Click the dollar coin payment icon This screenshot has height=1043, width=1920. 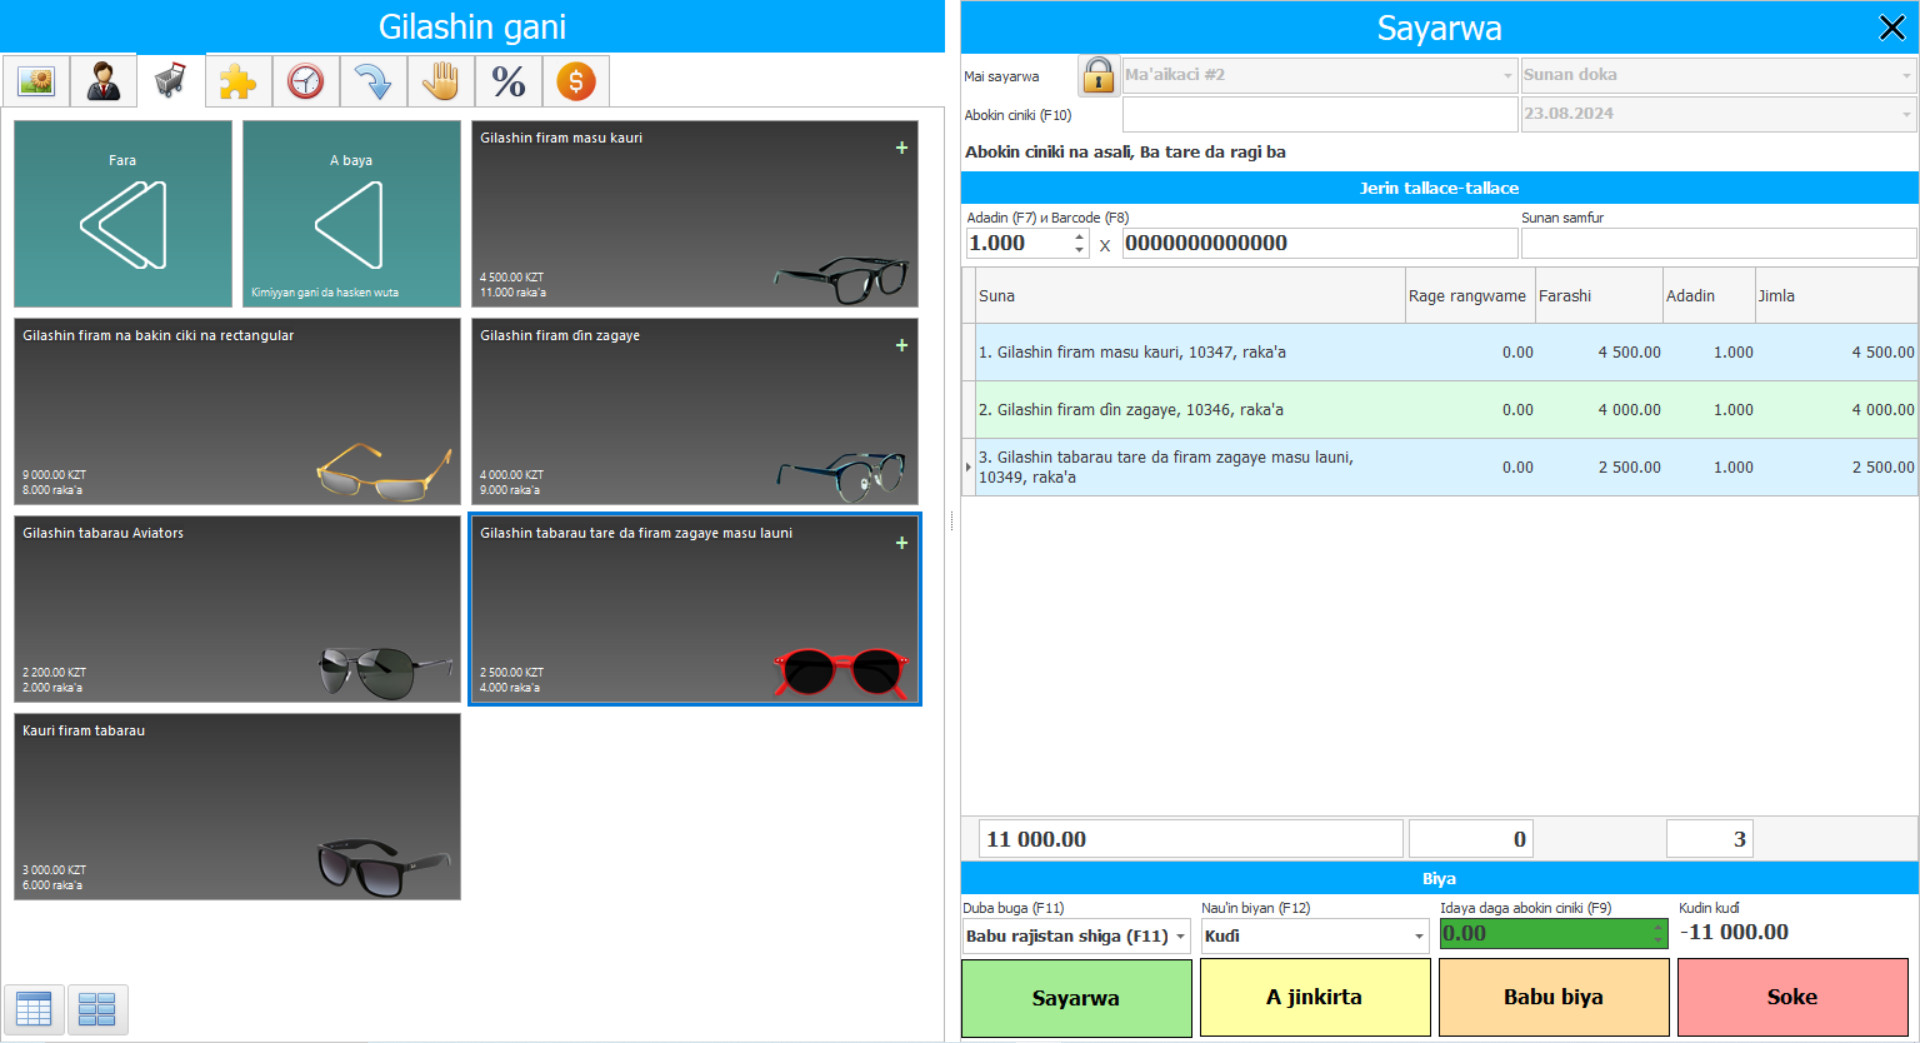click(x=576, y=80)
